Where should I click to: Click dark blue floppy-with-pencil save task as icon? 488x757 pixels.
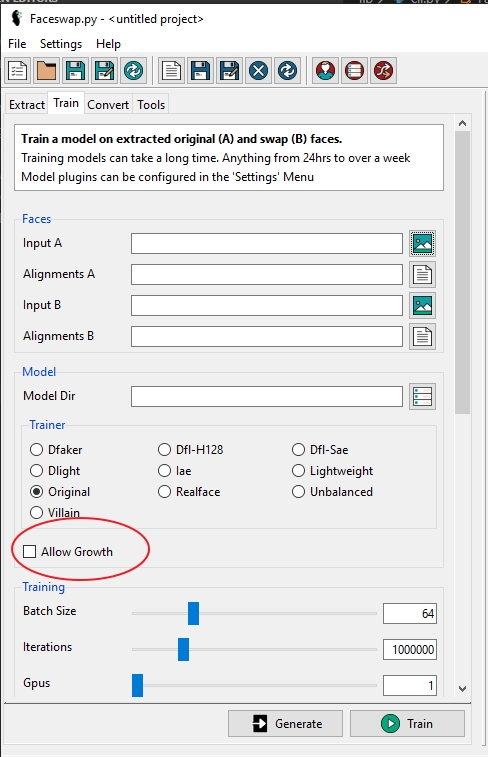coord(229,71)
